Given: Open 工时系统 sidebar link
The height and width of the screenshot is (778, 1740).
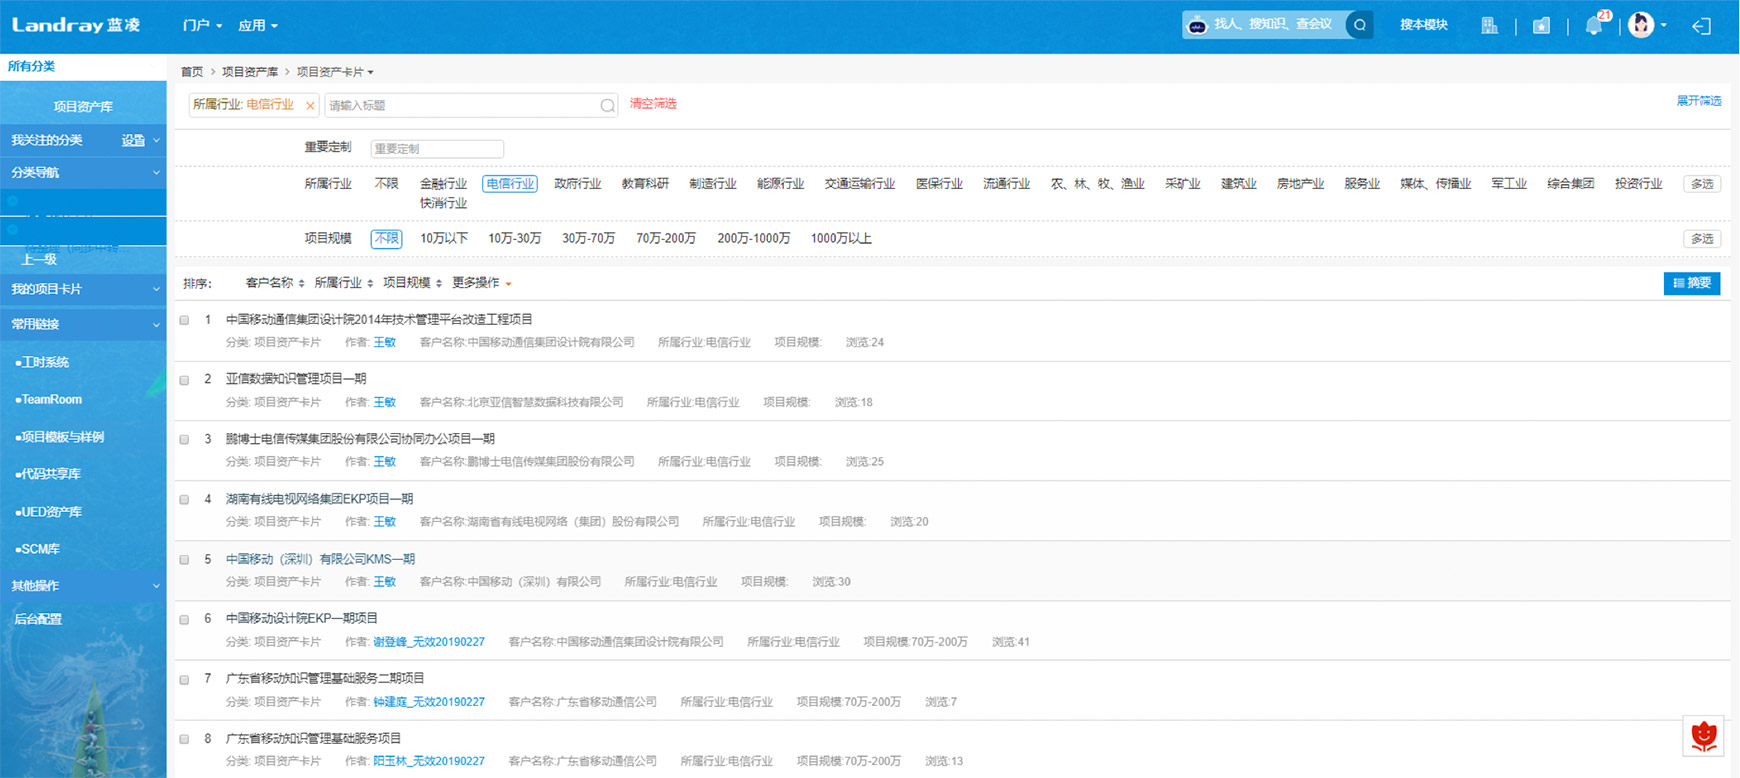Looking at the screenshot, I should click(x=43, y=362).
